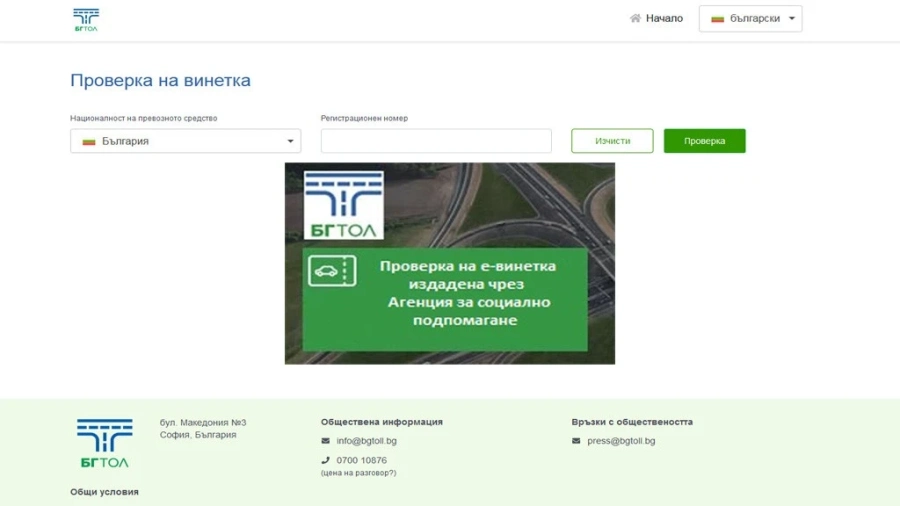This screenshot has height=506, width=900.
Task: Click the envelope icon beside info@bgtoll.bg
Action: pyautogui.click(x=325, y=441)
